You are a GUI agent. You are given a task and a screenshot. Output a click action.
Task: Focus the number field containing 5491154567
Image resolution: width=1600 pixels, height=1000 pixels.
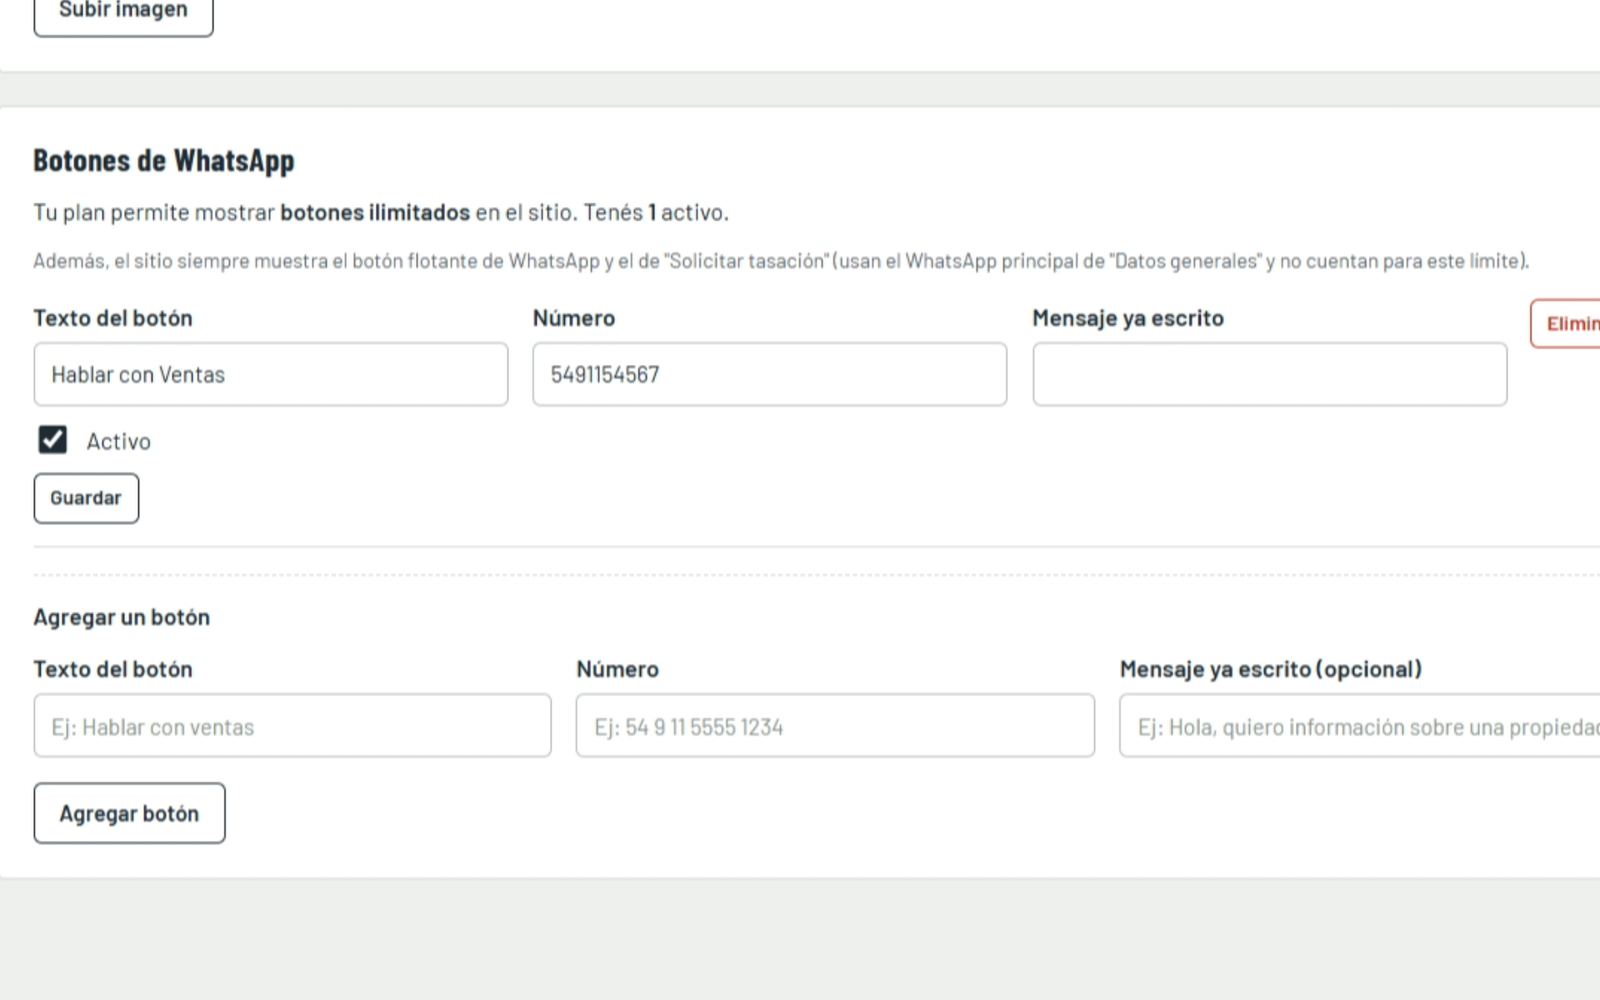(770, 374)
